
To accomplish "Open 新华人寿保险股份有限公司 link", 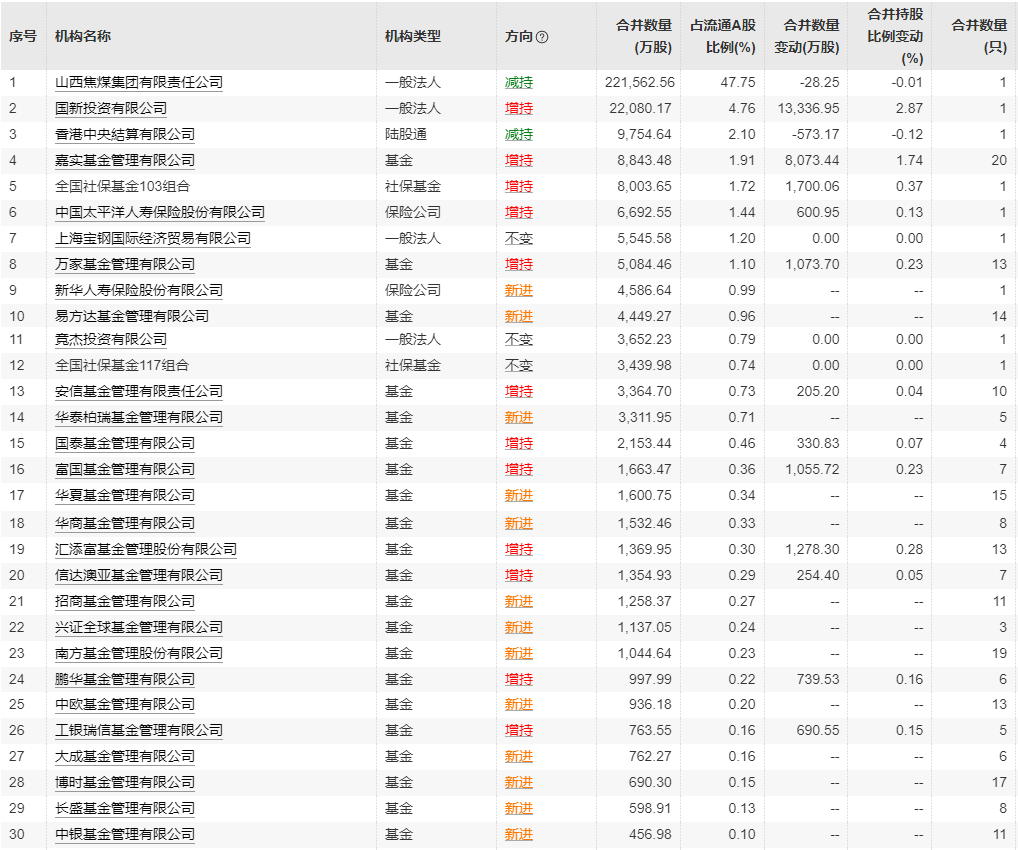I will click(x=139, y=290).
